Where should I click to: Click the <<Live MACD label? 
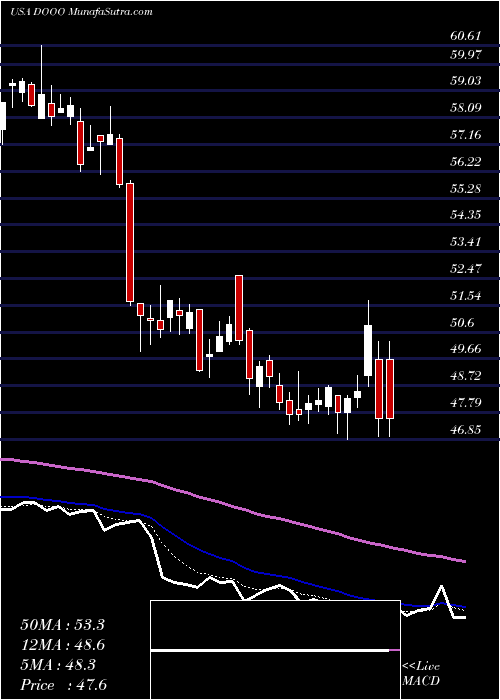pos(421,674)
